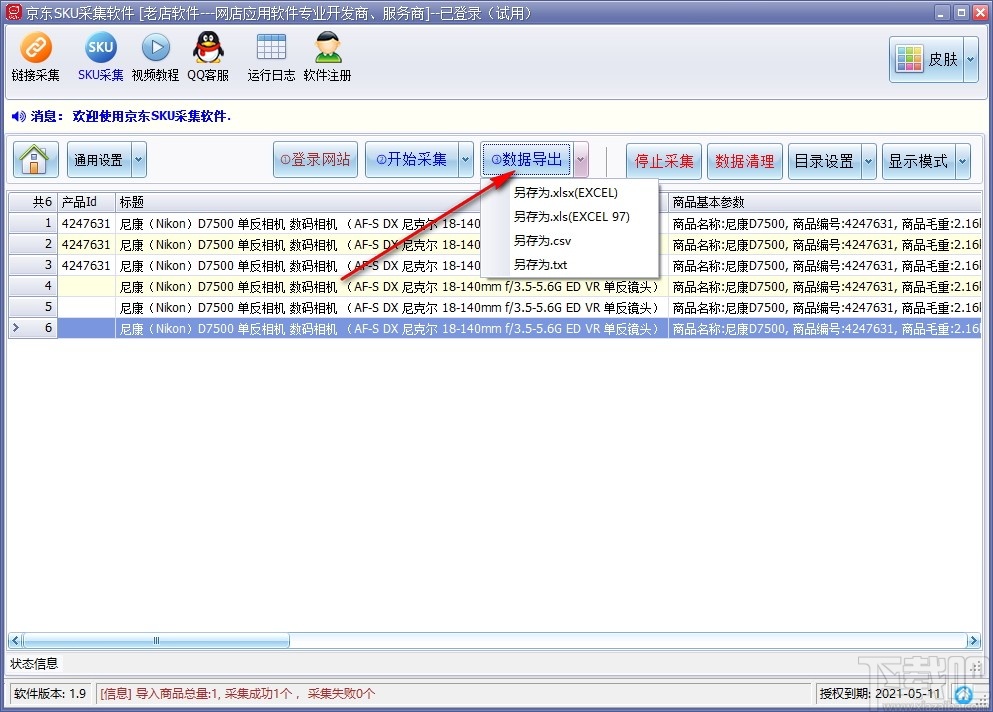The width and height of the screenshot is (993, 712).
Task: Click the horizontal scrollbar right arrow
Action: (x=973, y=640)
